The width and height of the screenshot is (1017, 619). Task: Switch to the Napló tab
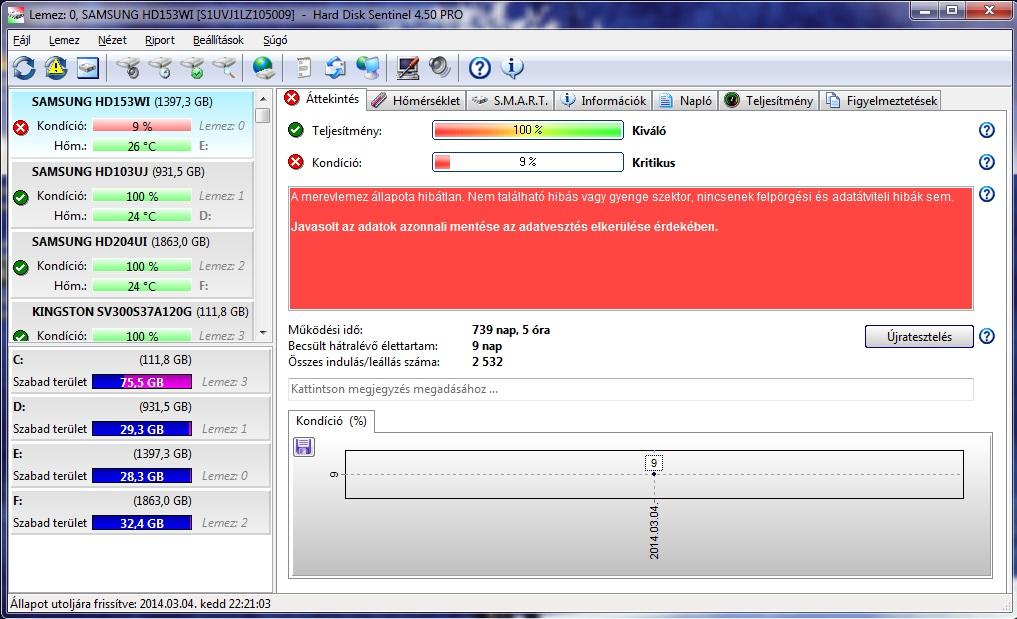[x=686, y=101]
